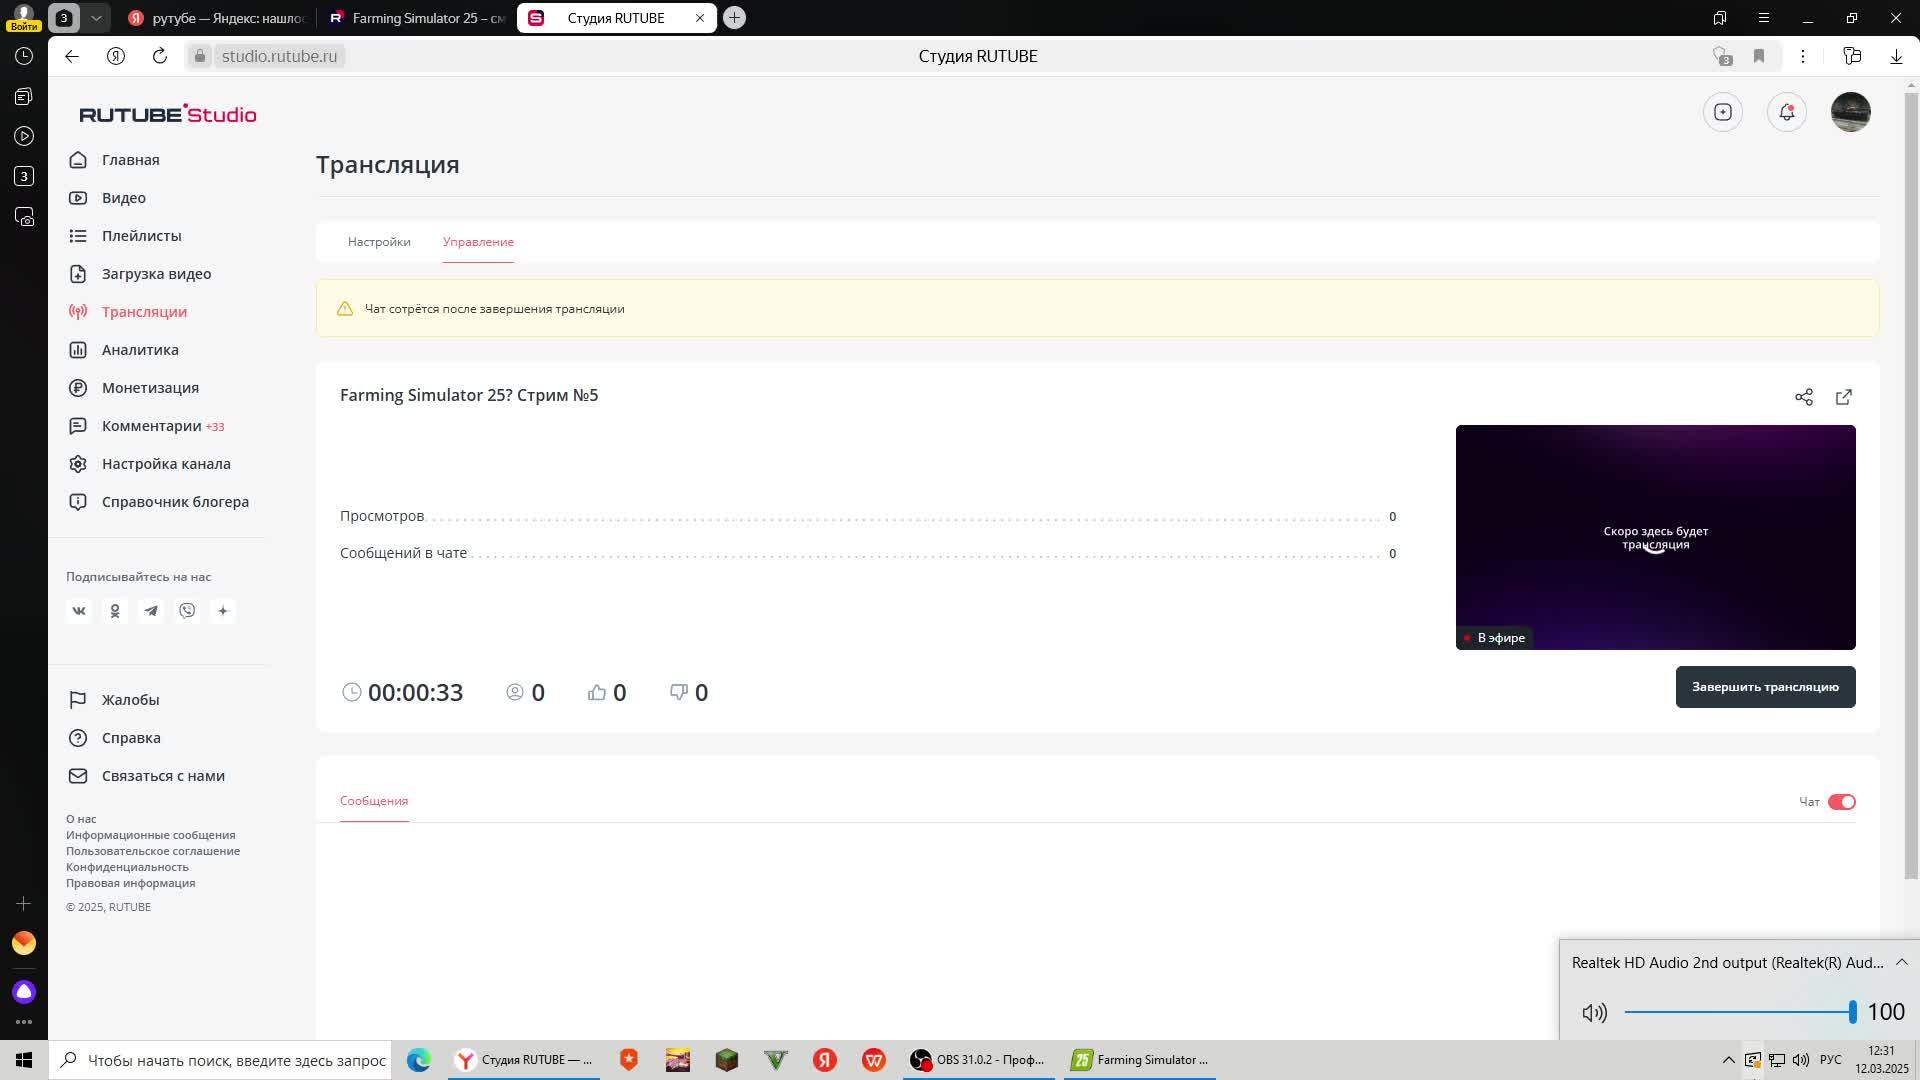Close the Студия RUTUBE browser tab
The image size is (1920, 1080).
(700, 18)
